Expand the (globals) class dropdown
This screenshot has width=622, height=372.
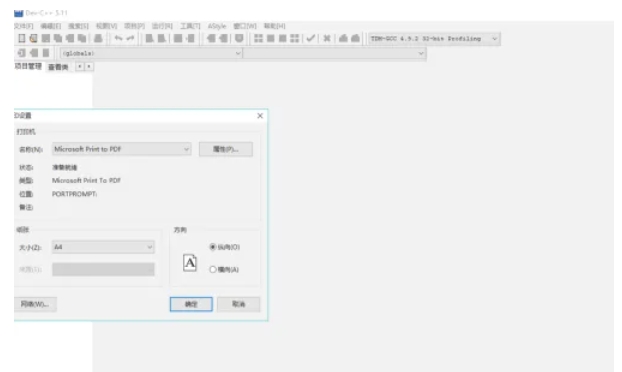pyautogui.click(x=151, y=53)
